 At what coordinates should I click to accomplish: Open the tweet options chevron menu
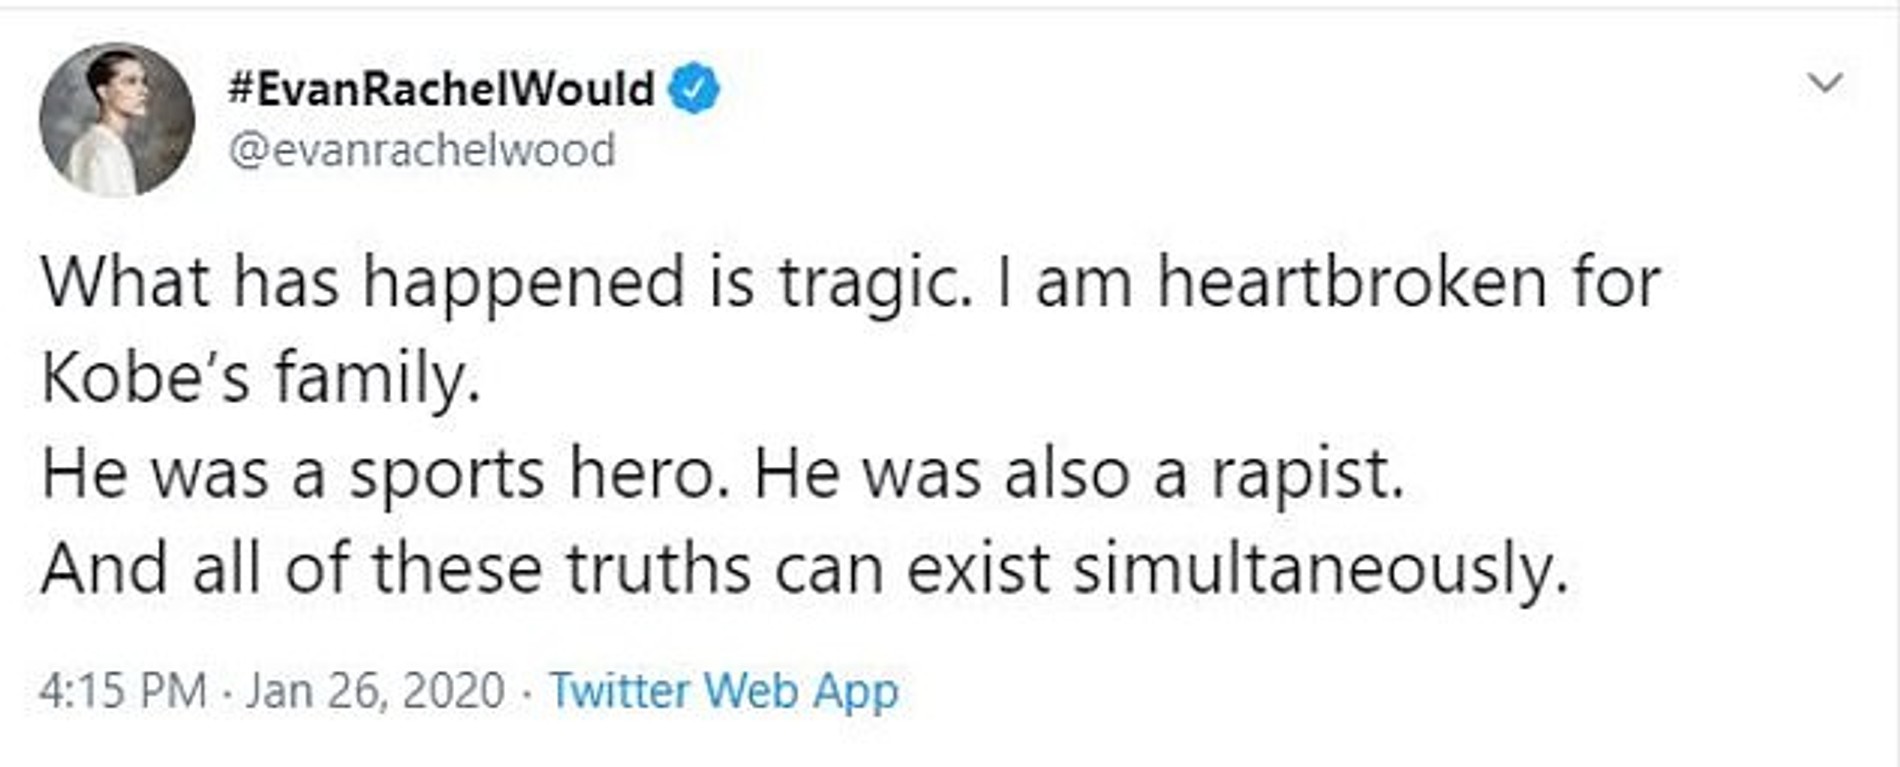click(x=1826, y=83)
